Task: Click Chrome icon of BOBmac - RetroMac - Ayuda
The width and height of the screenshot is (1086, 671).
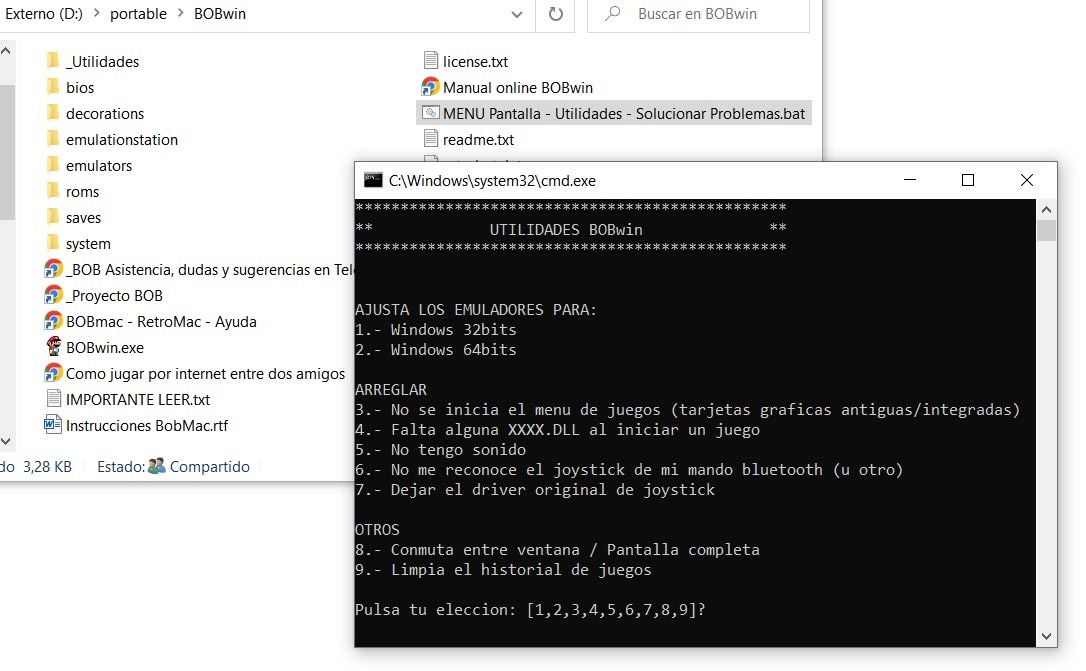Action: (53, 321)
